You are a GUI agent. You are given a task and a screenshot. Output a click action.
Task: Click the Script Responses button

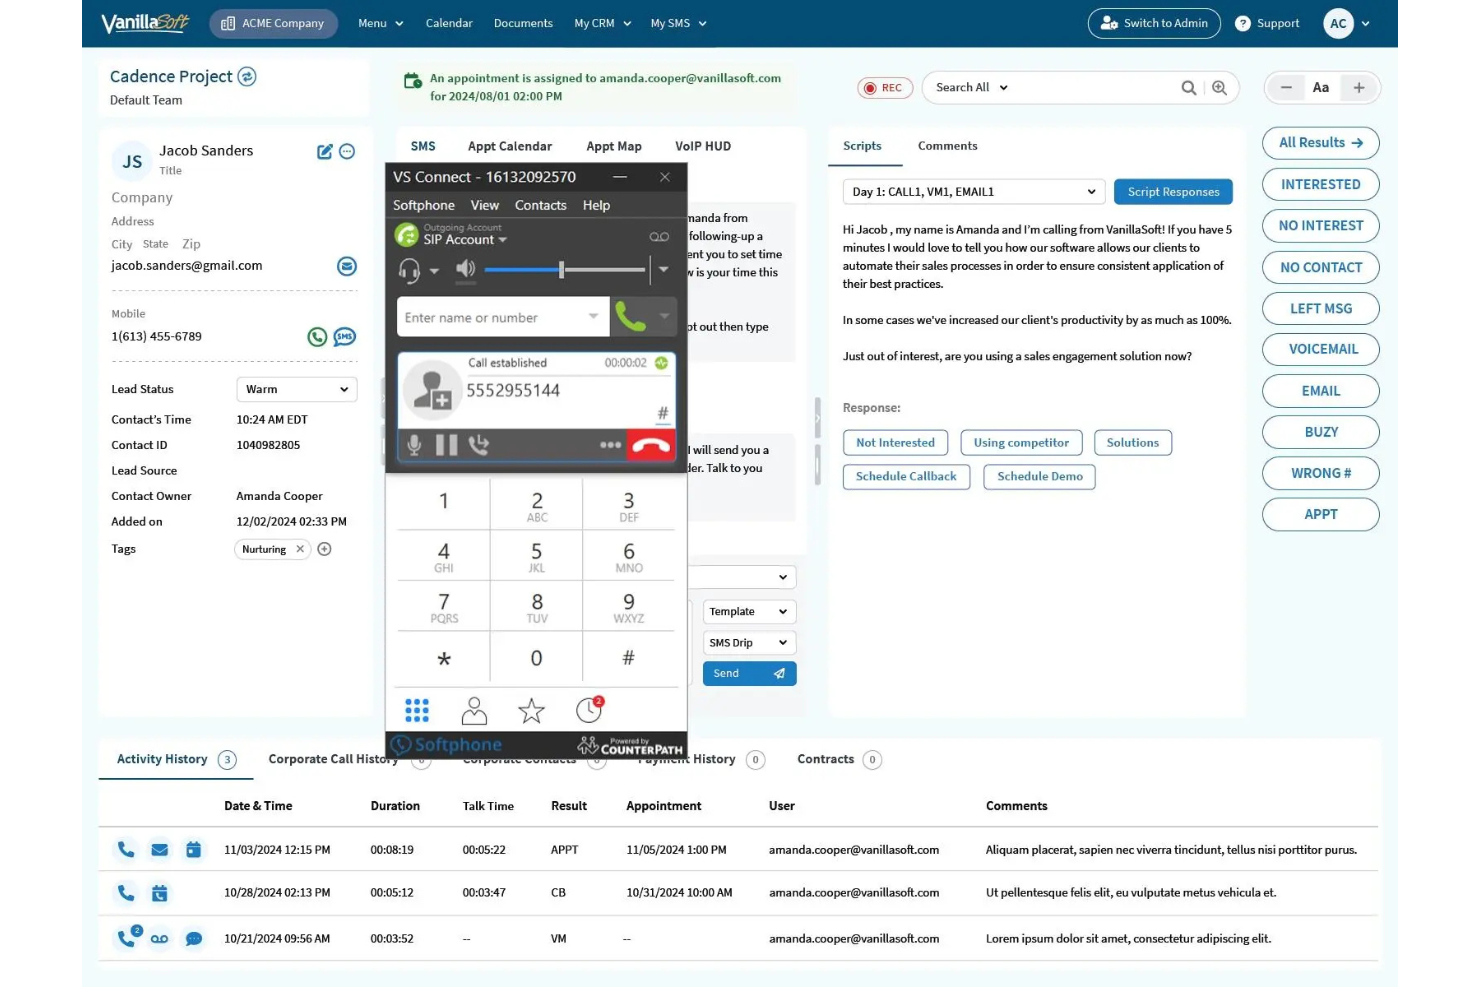[1173, 192]
